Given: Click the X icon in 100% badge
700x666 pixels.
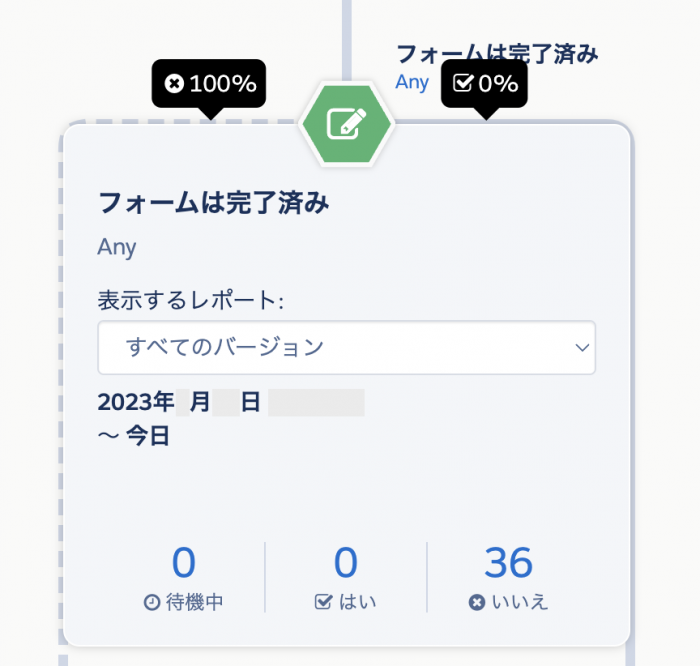Looking at the screenshot, I should click(x=174, y=83).
